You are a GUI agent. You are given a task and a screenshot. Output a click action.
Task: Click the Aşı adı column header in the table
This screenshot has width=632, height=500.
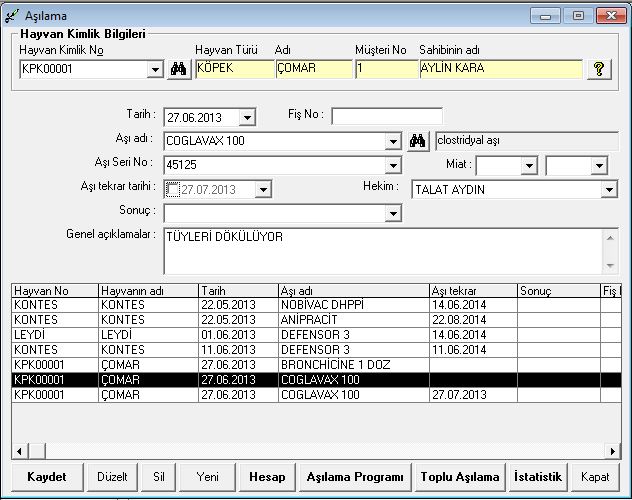coord(354,290)
